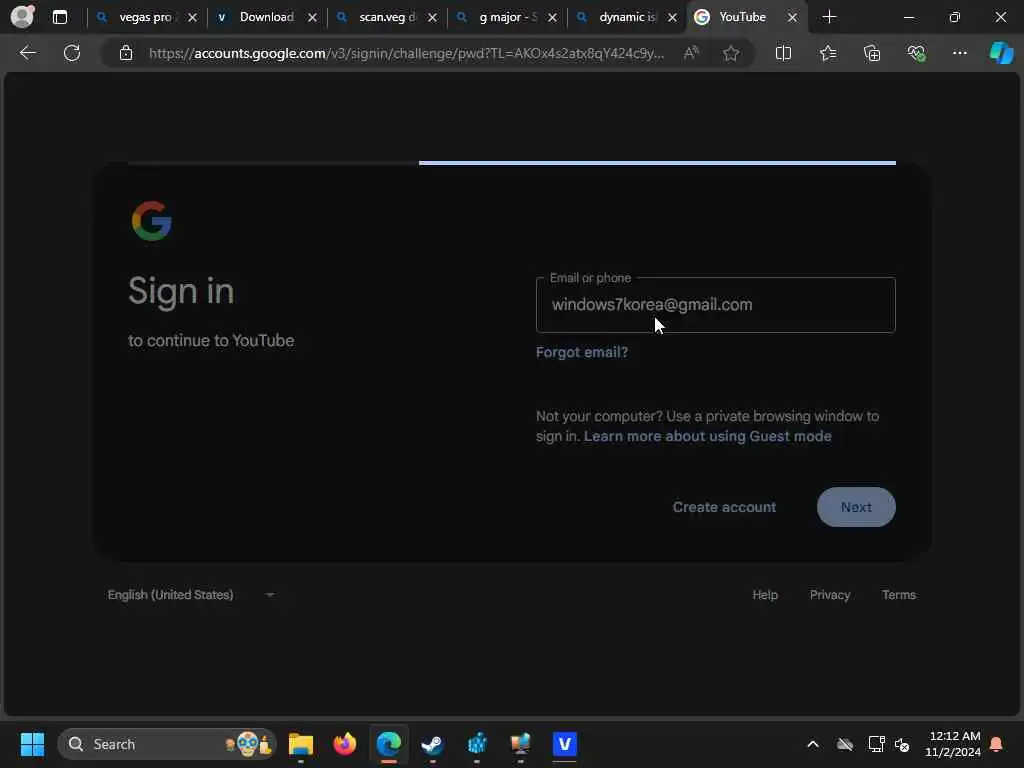
Task: Open File Explorer from the taskbar
Action: point(301,744)
